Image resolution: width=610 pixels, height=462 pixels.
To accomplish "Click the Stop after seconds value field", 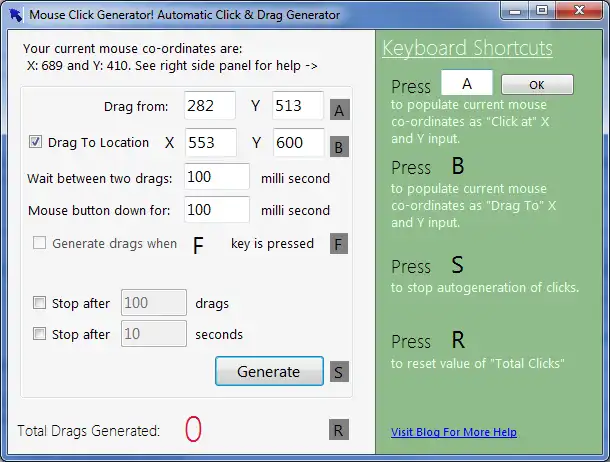I will point(154,334).
